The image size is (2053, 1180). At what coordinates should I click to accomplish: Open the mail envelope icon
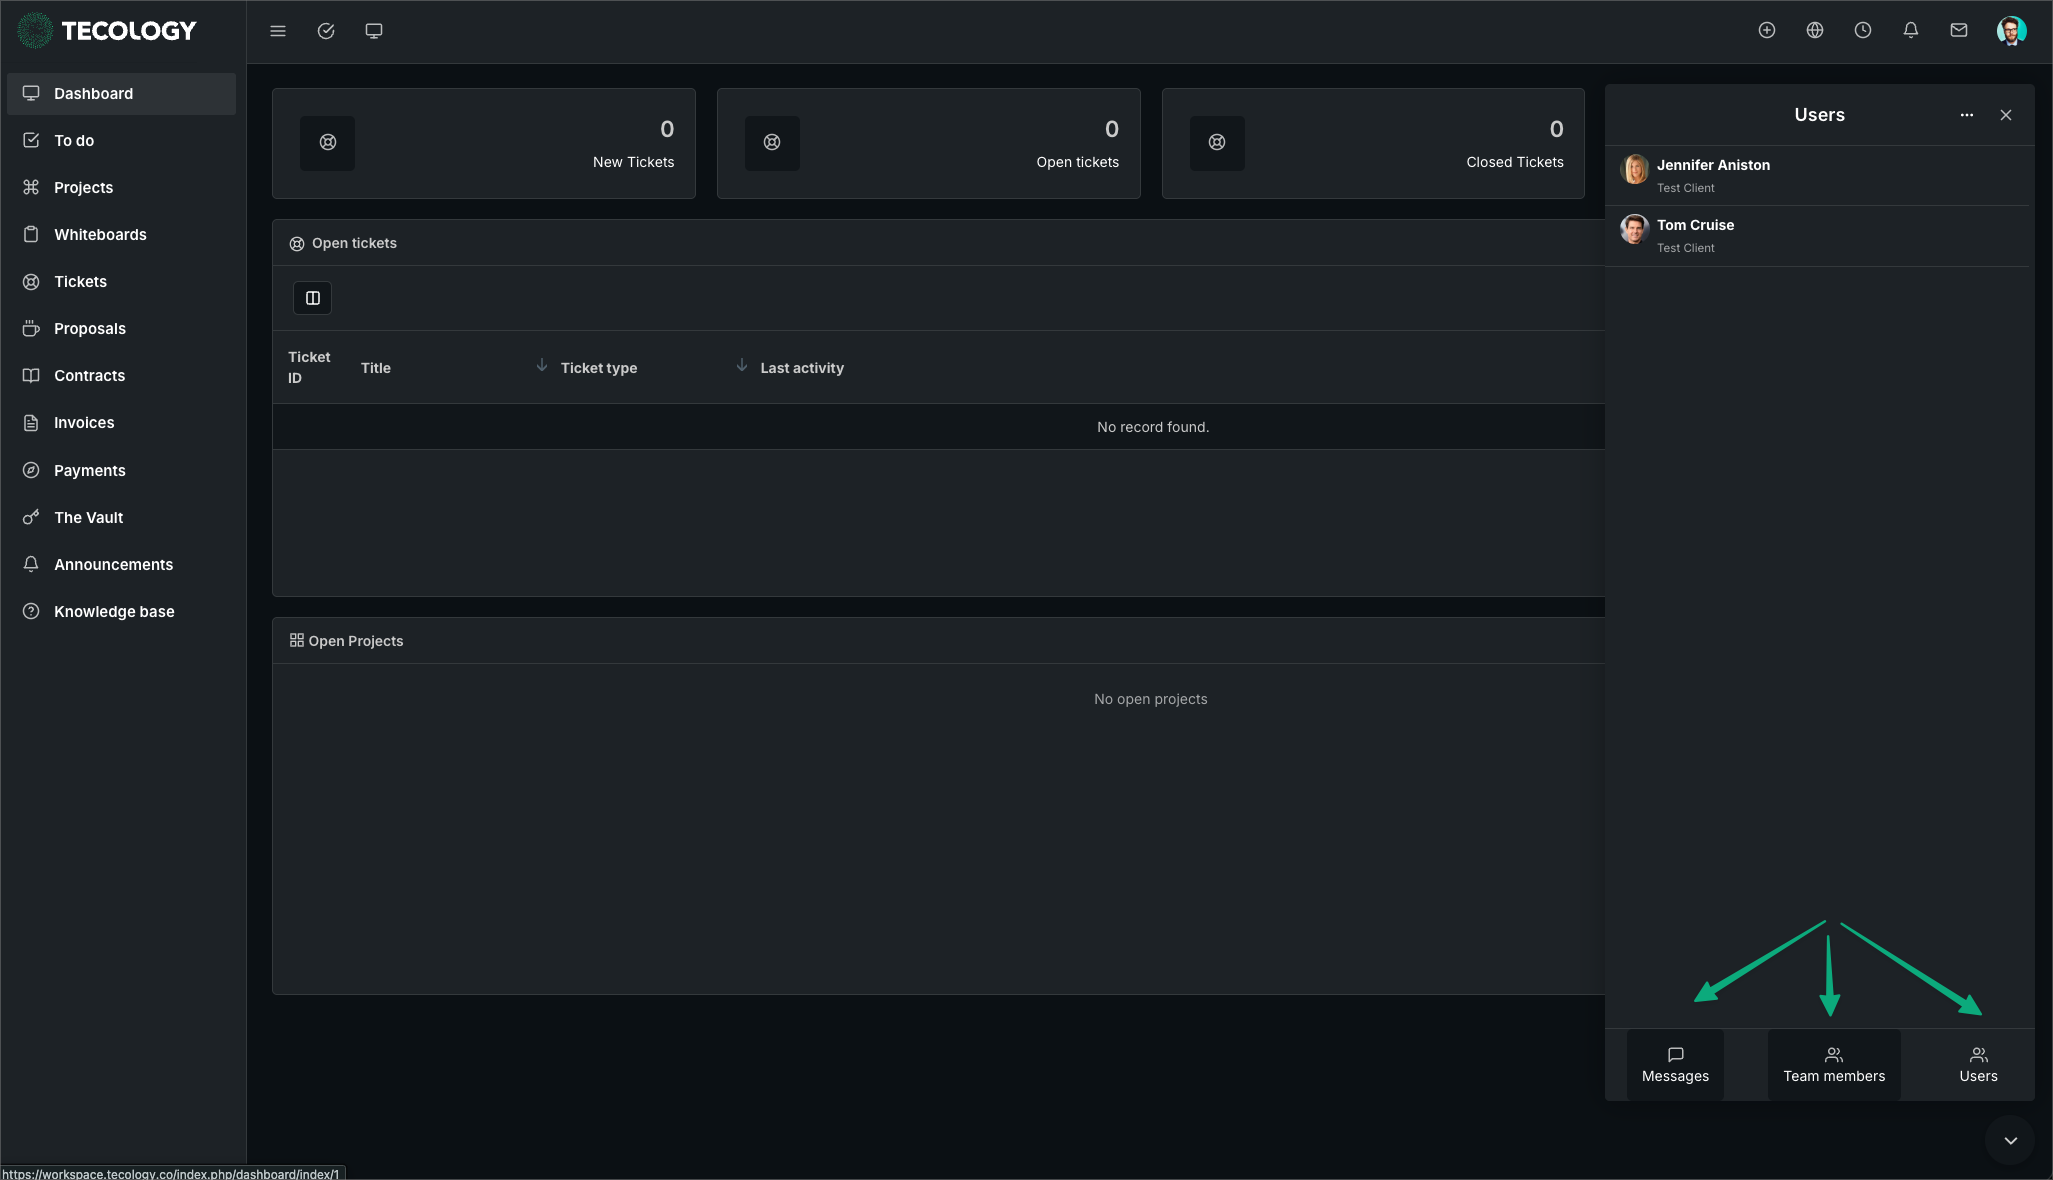tap(1959, 31)
